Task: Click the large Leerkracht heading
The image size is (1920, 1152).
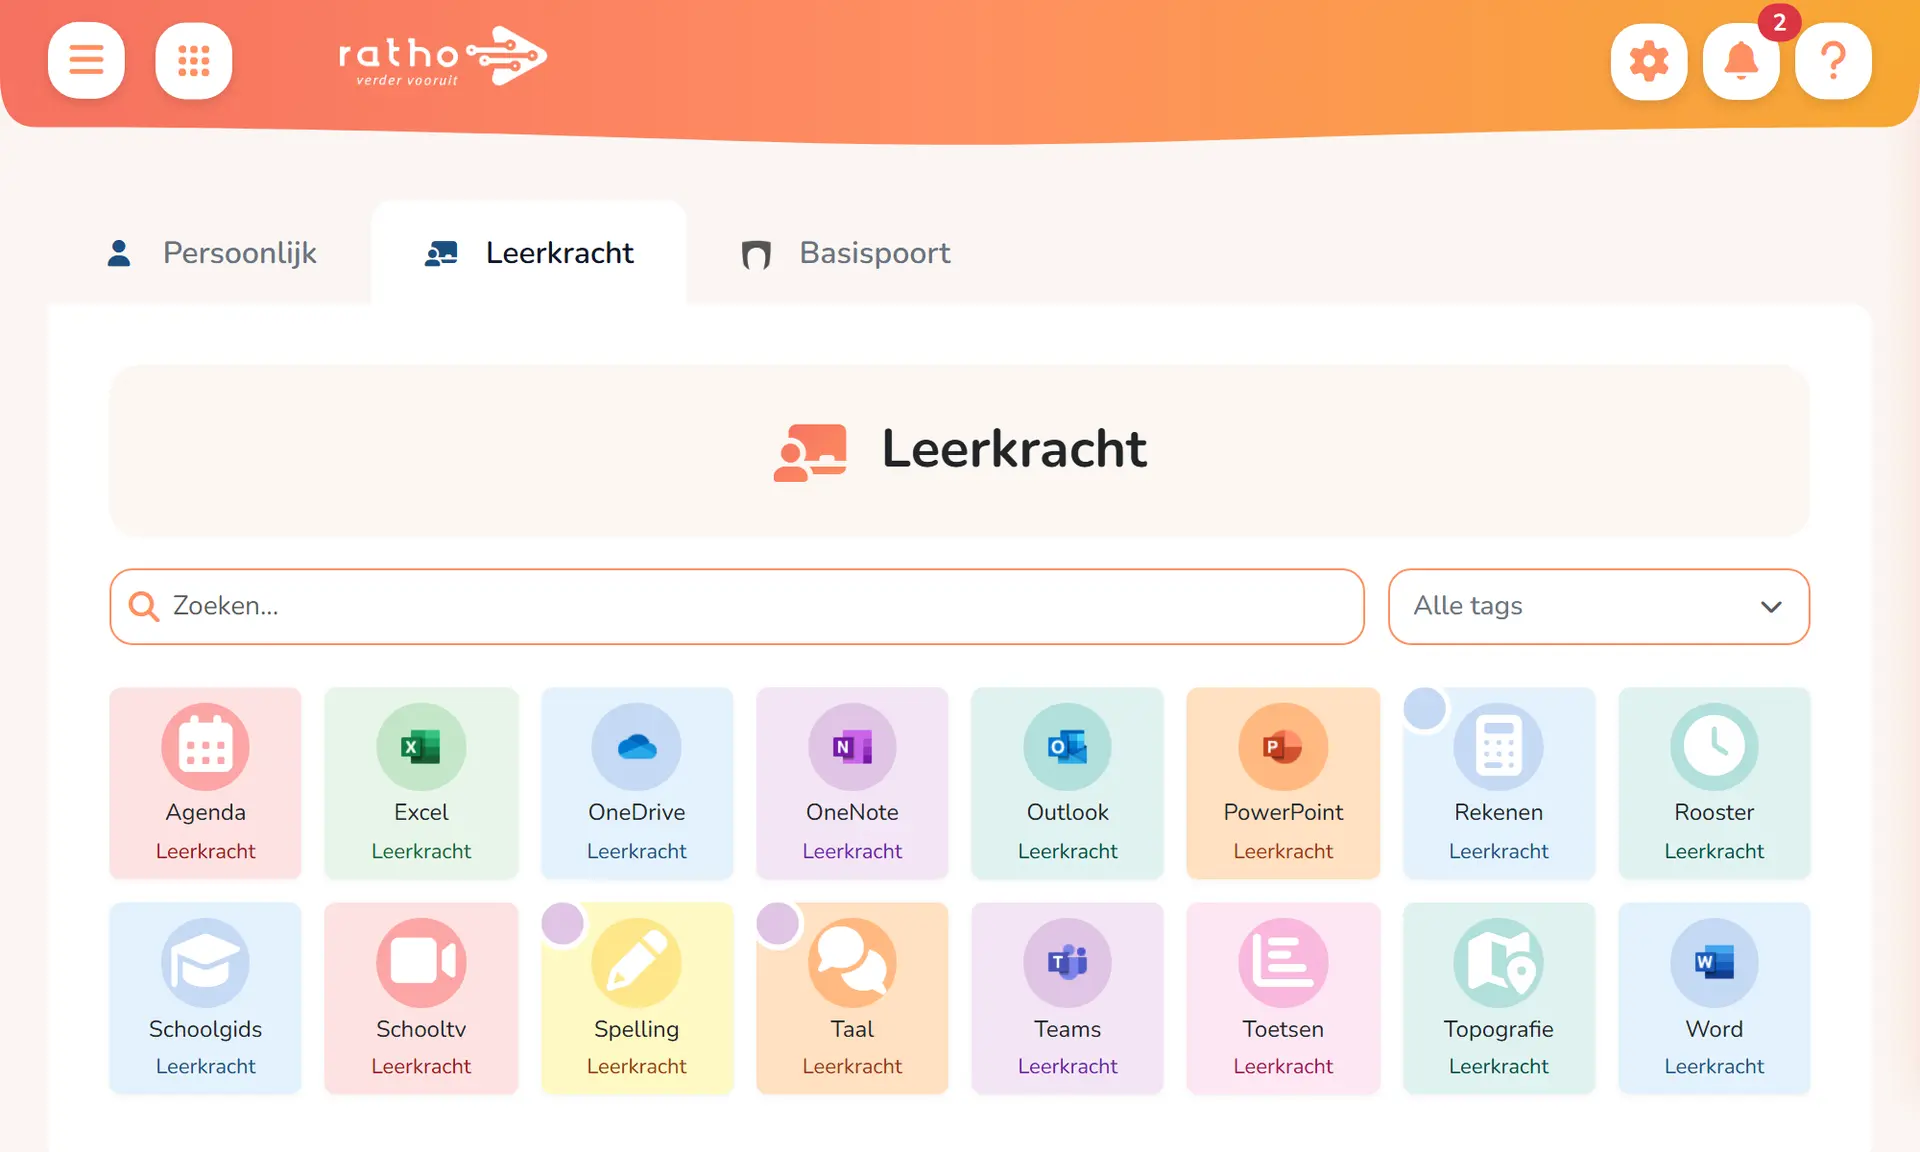Action: [x=1013, y=448]
